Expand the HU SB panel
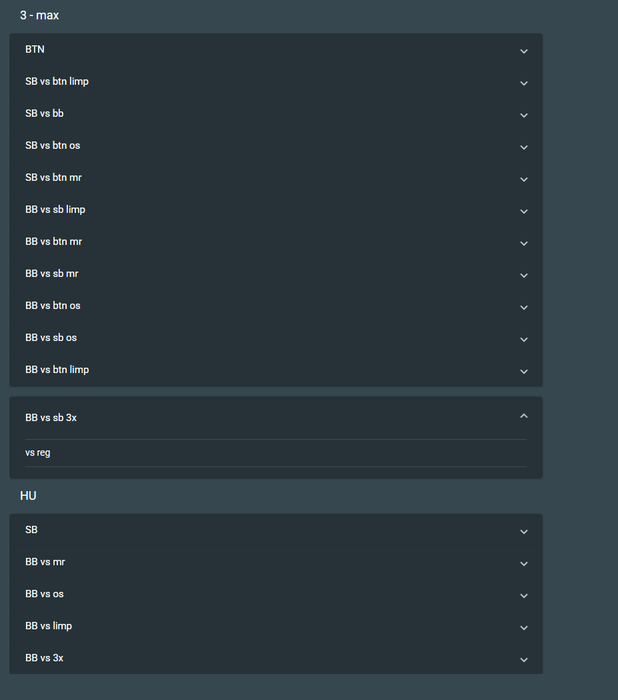 coord(524,531)
